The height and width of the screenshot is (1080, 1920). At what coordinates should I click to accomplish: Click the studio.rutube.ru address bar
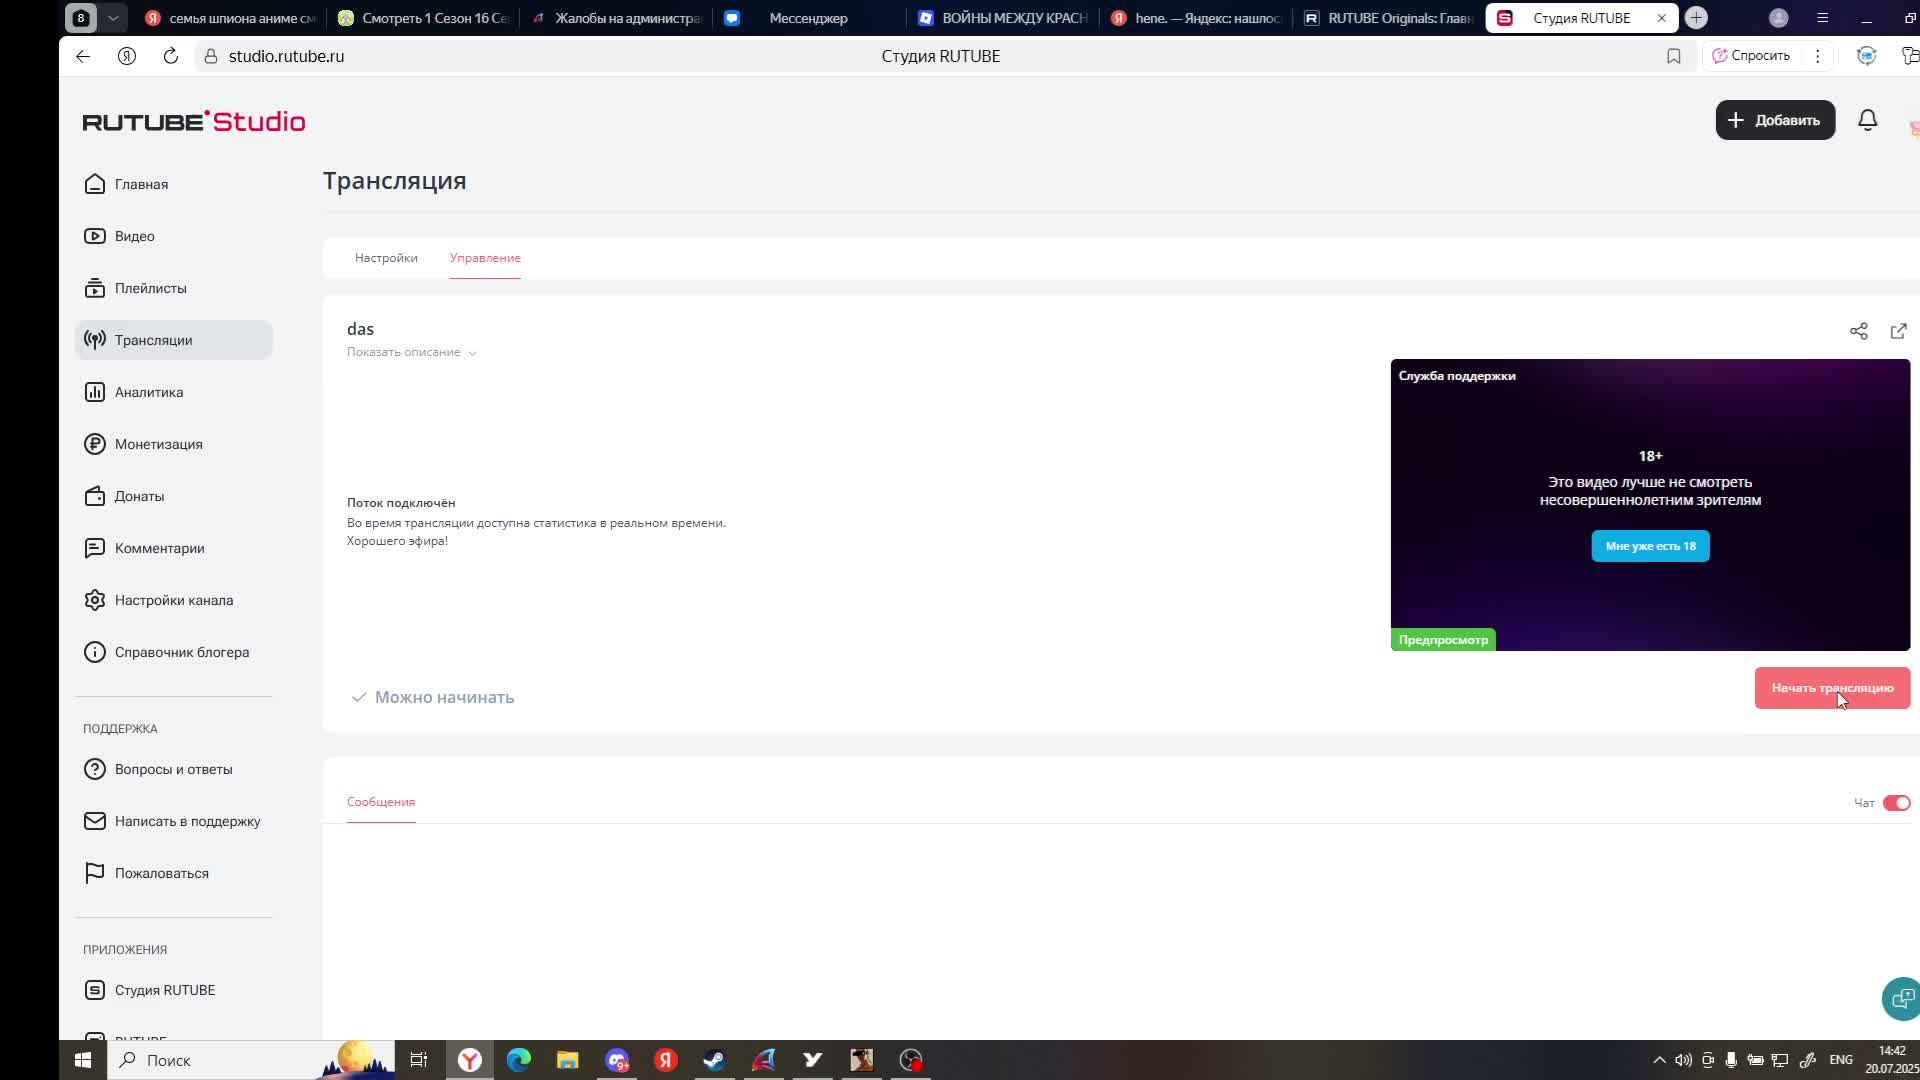pos(286,56)
